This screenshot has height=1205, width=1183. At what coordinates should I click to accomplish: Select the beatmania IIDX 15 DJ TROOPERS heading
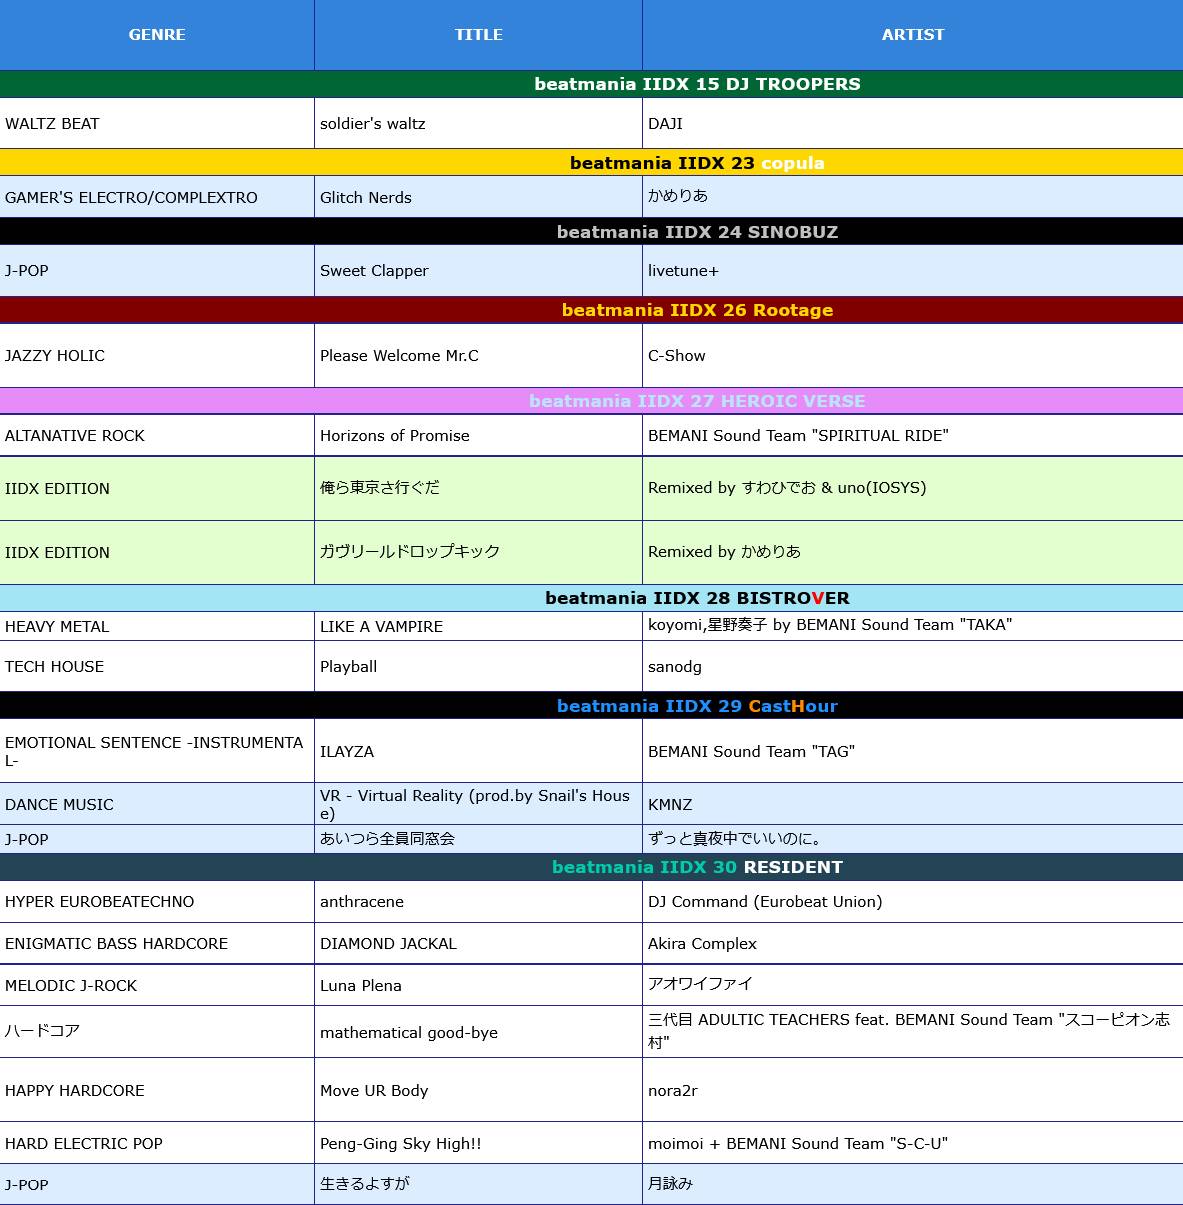(697, 84)
